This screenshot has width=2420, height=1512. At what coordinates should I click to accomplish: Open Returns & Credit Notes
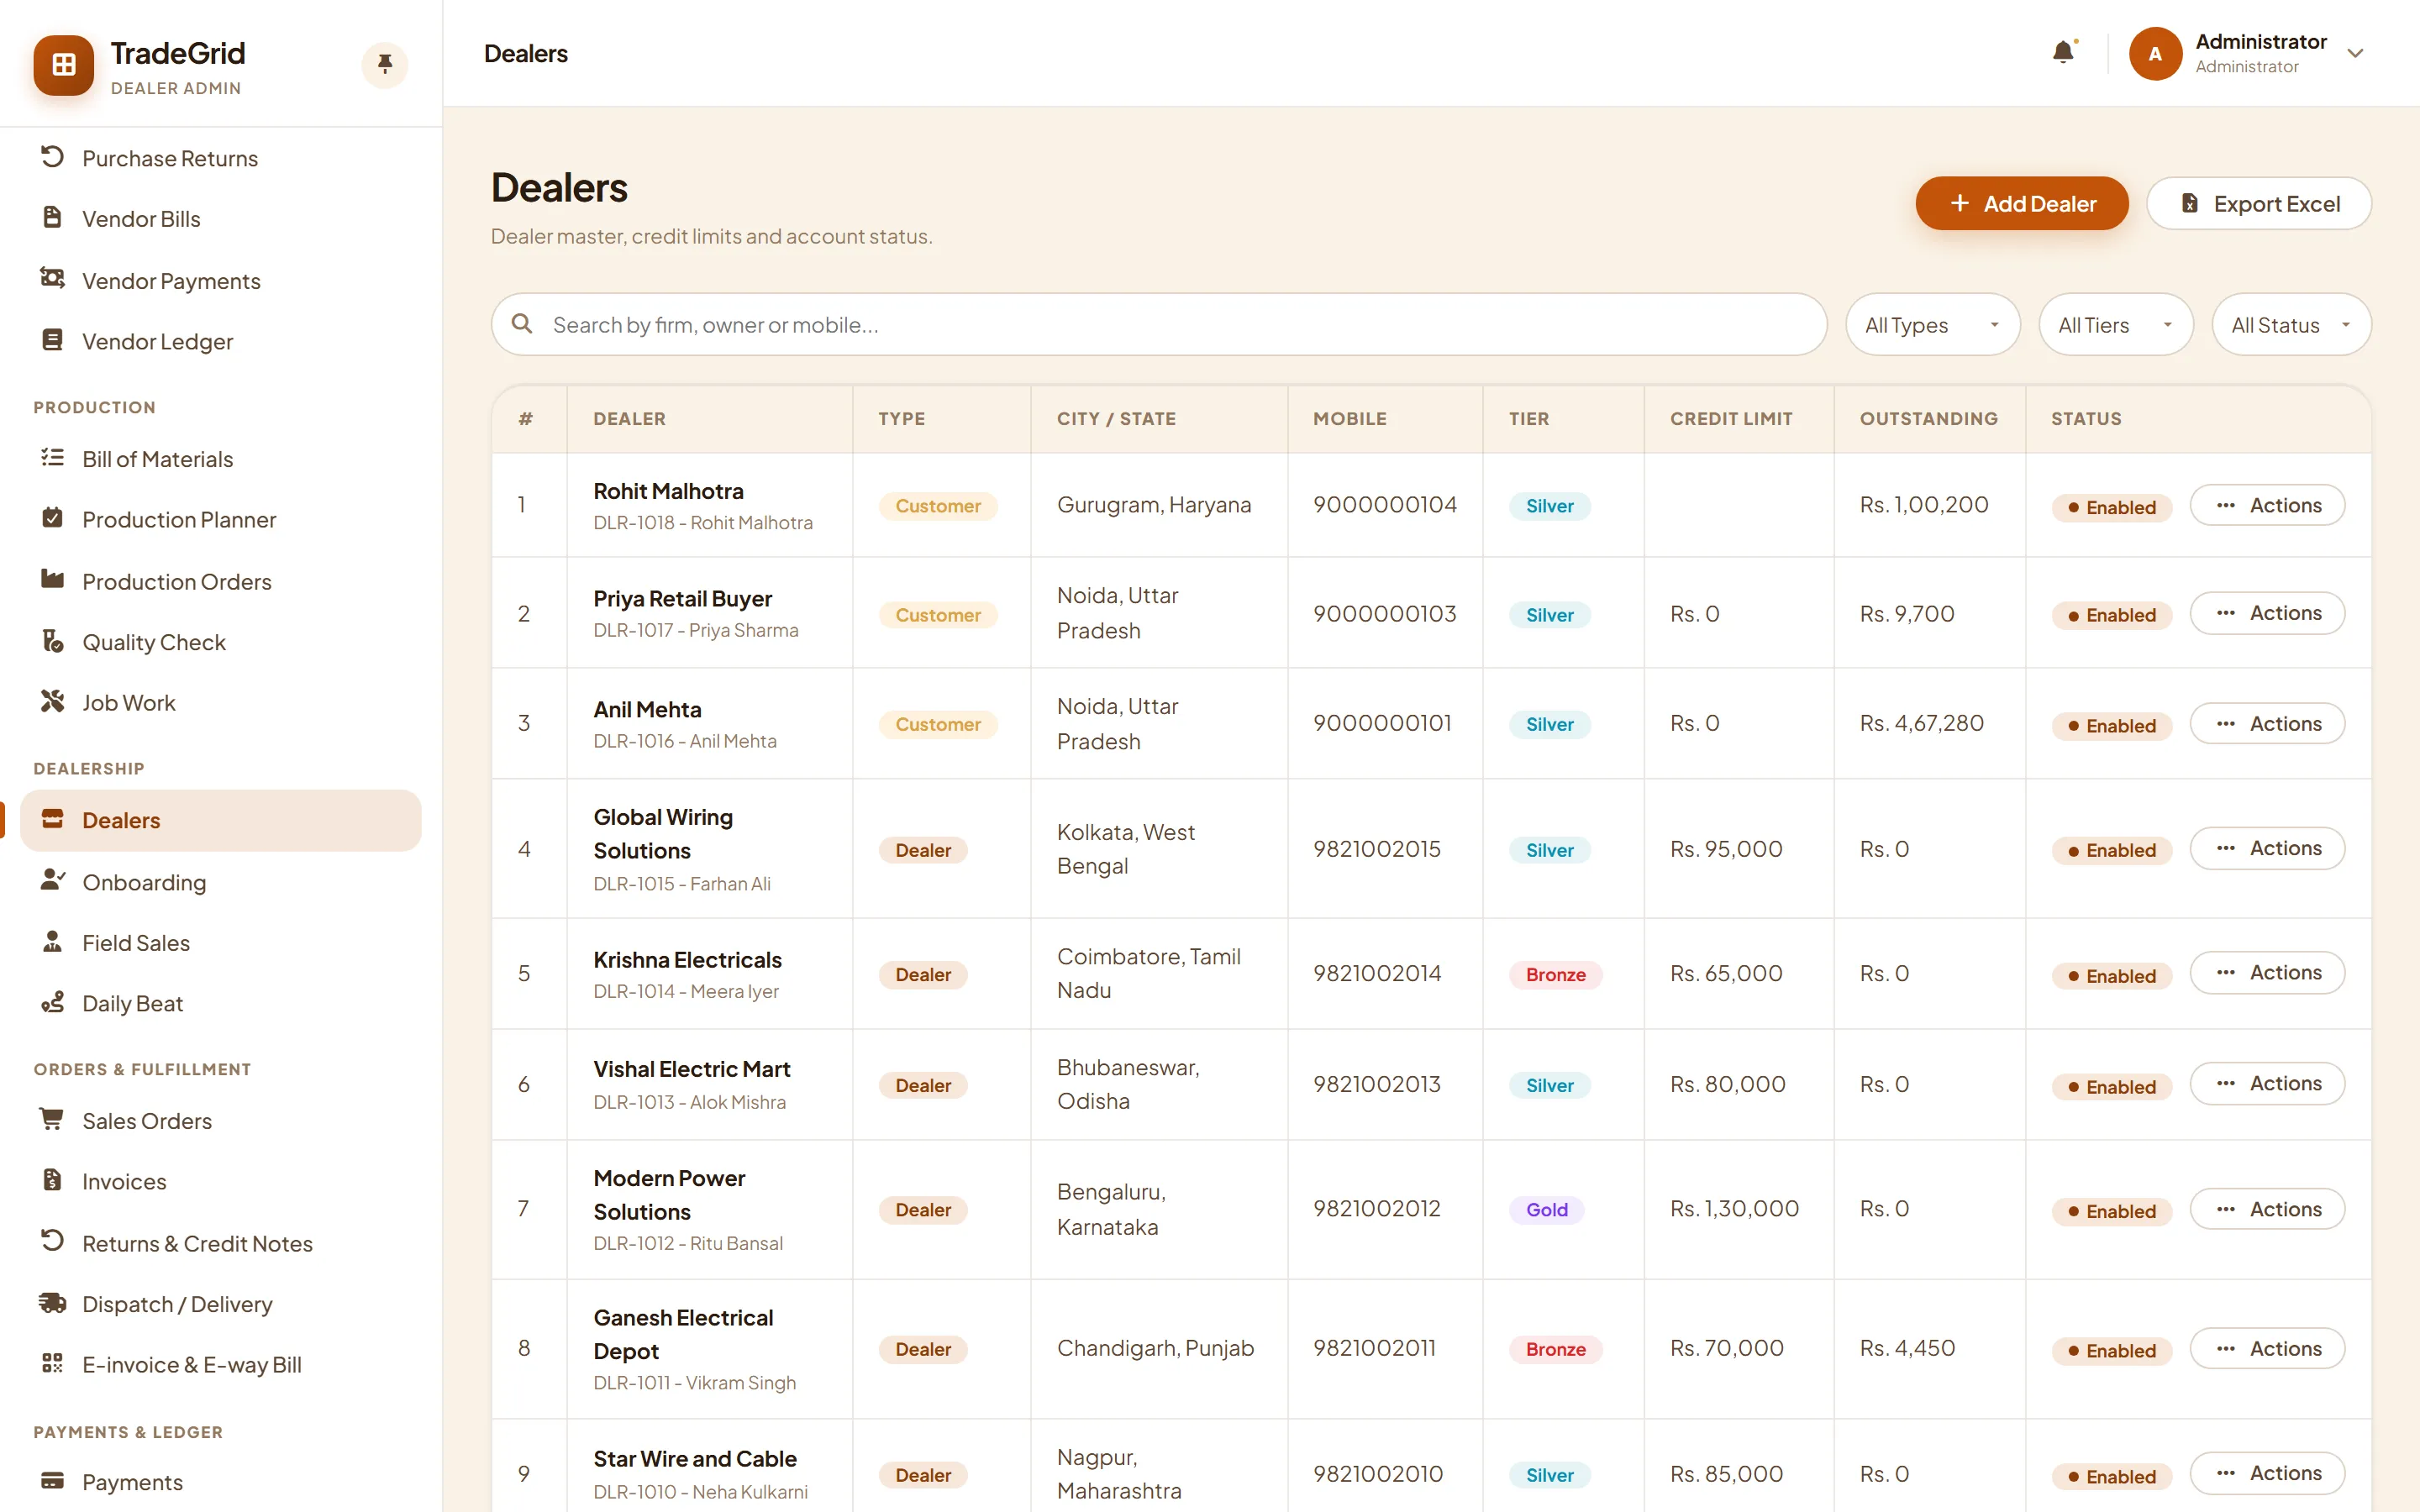coord(221,1243)
